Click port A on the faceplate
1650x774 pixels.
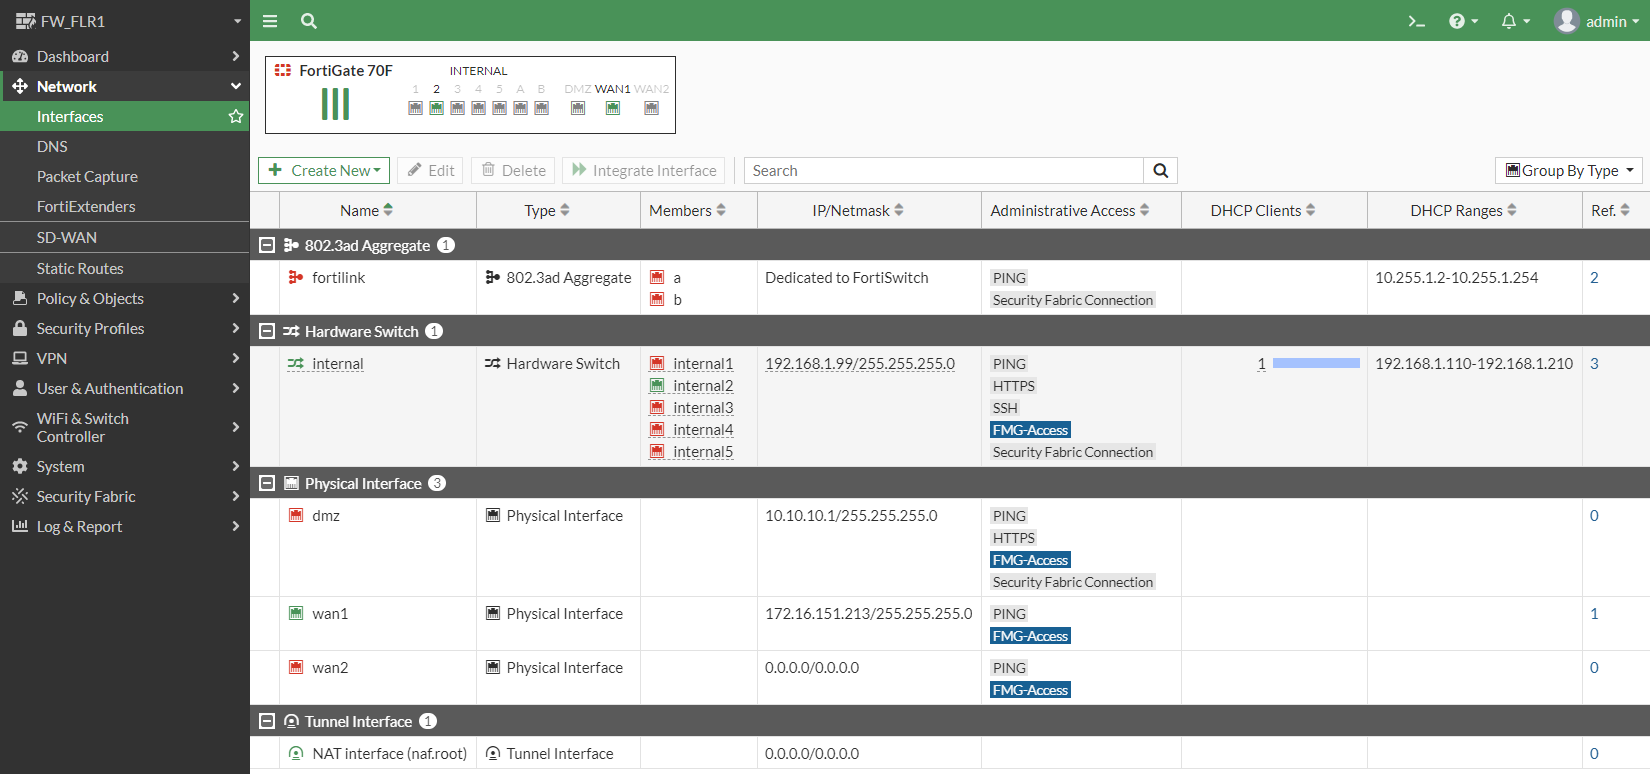520,108
